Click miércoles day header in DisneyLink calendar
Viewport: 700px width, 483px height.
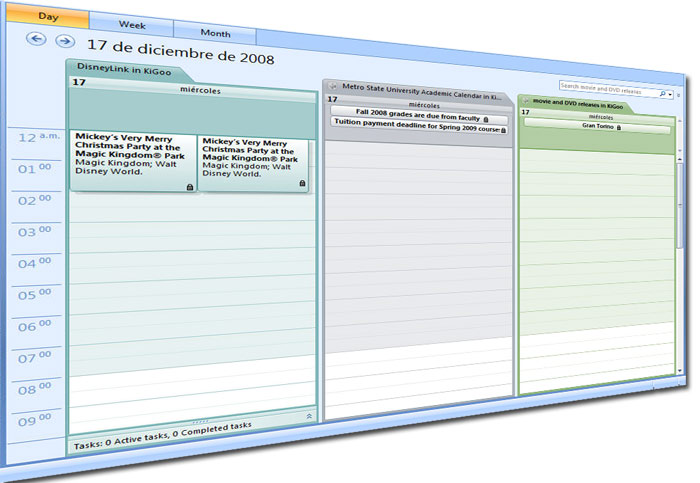coord(200,90)
